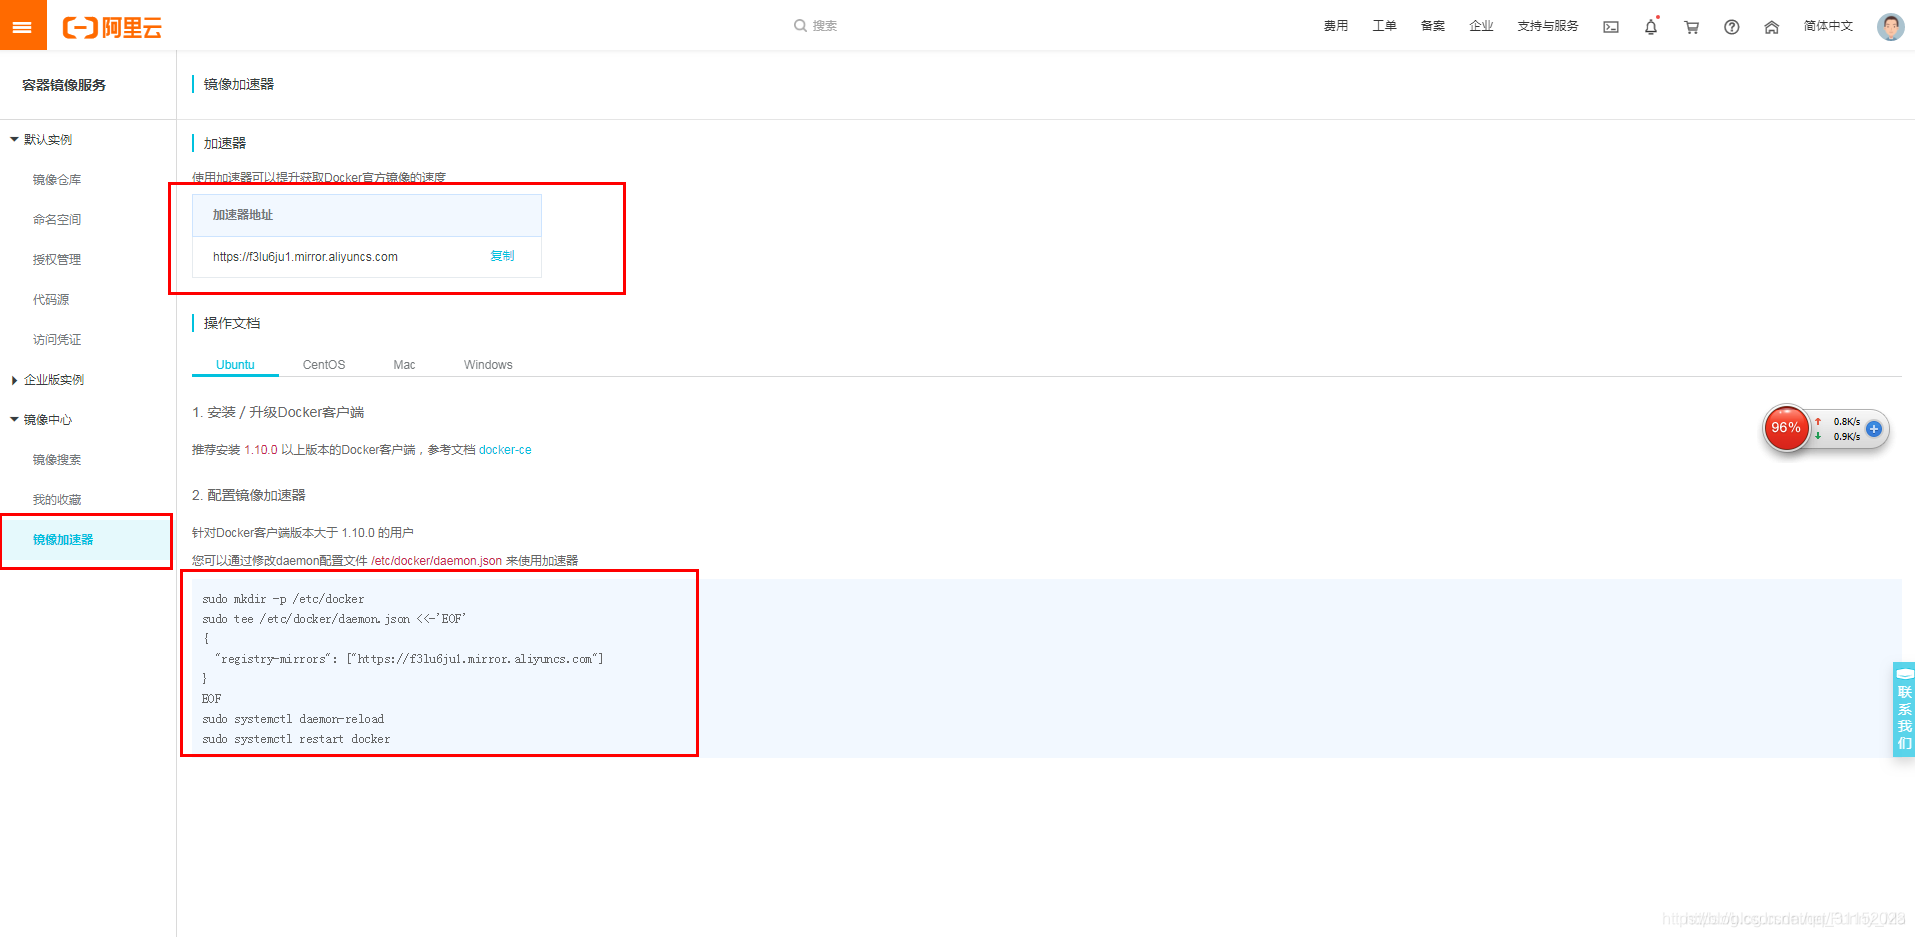Open the help question mark icon
This screenshot has width=1915, height=937.
1731,27
